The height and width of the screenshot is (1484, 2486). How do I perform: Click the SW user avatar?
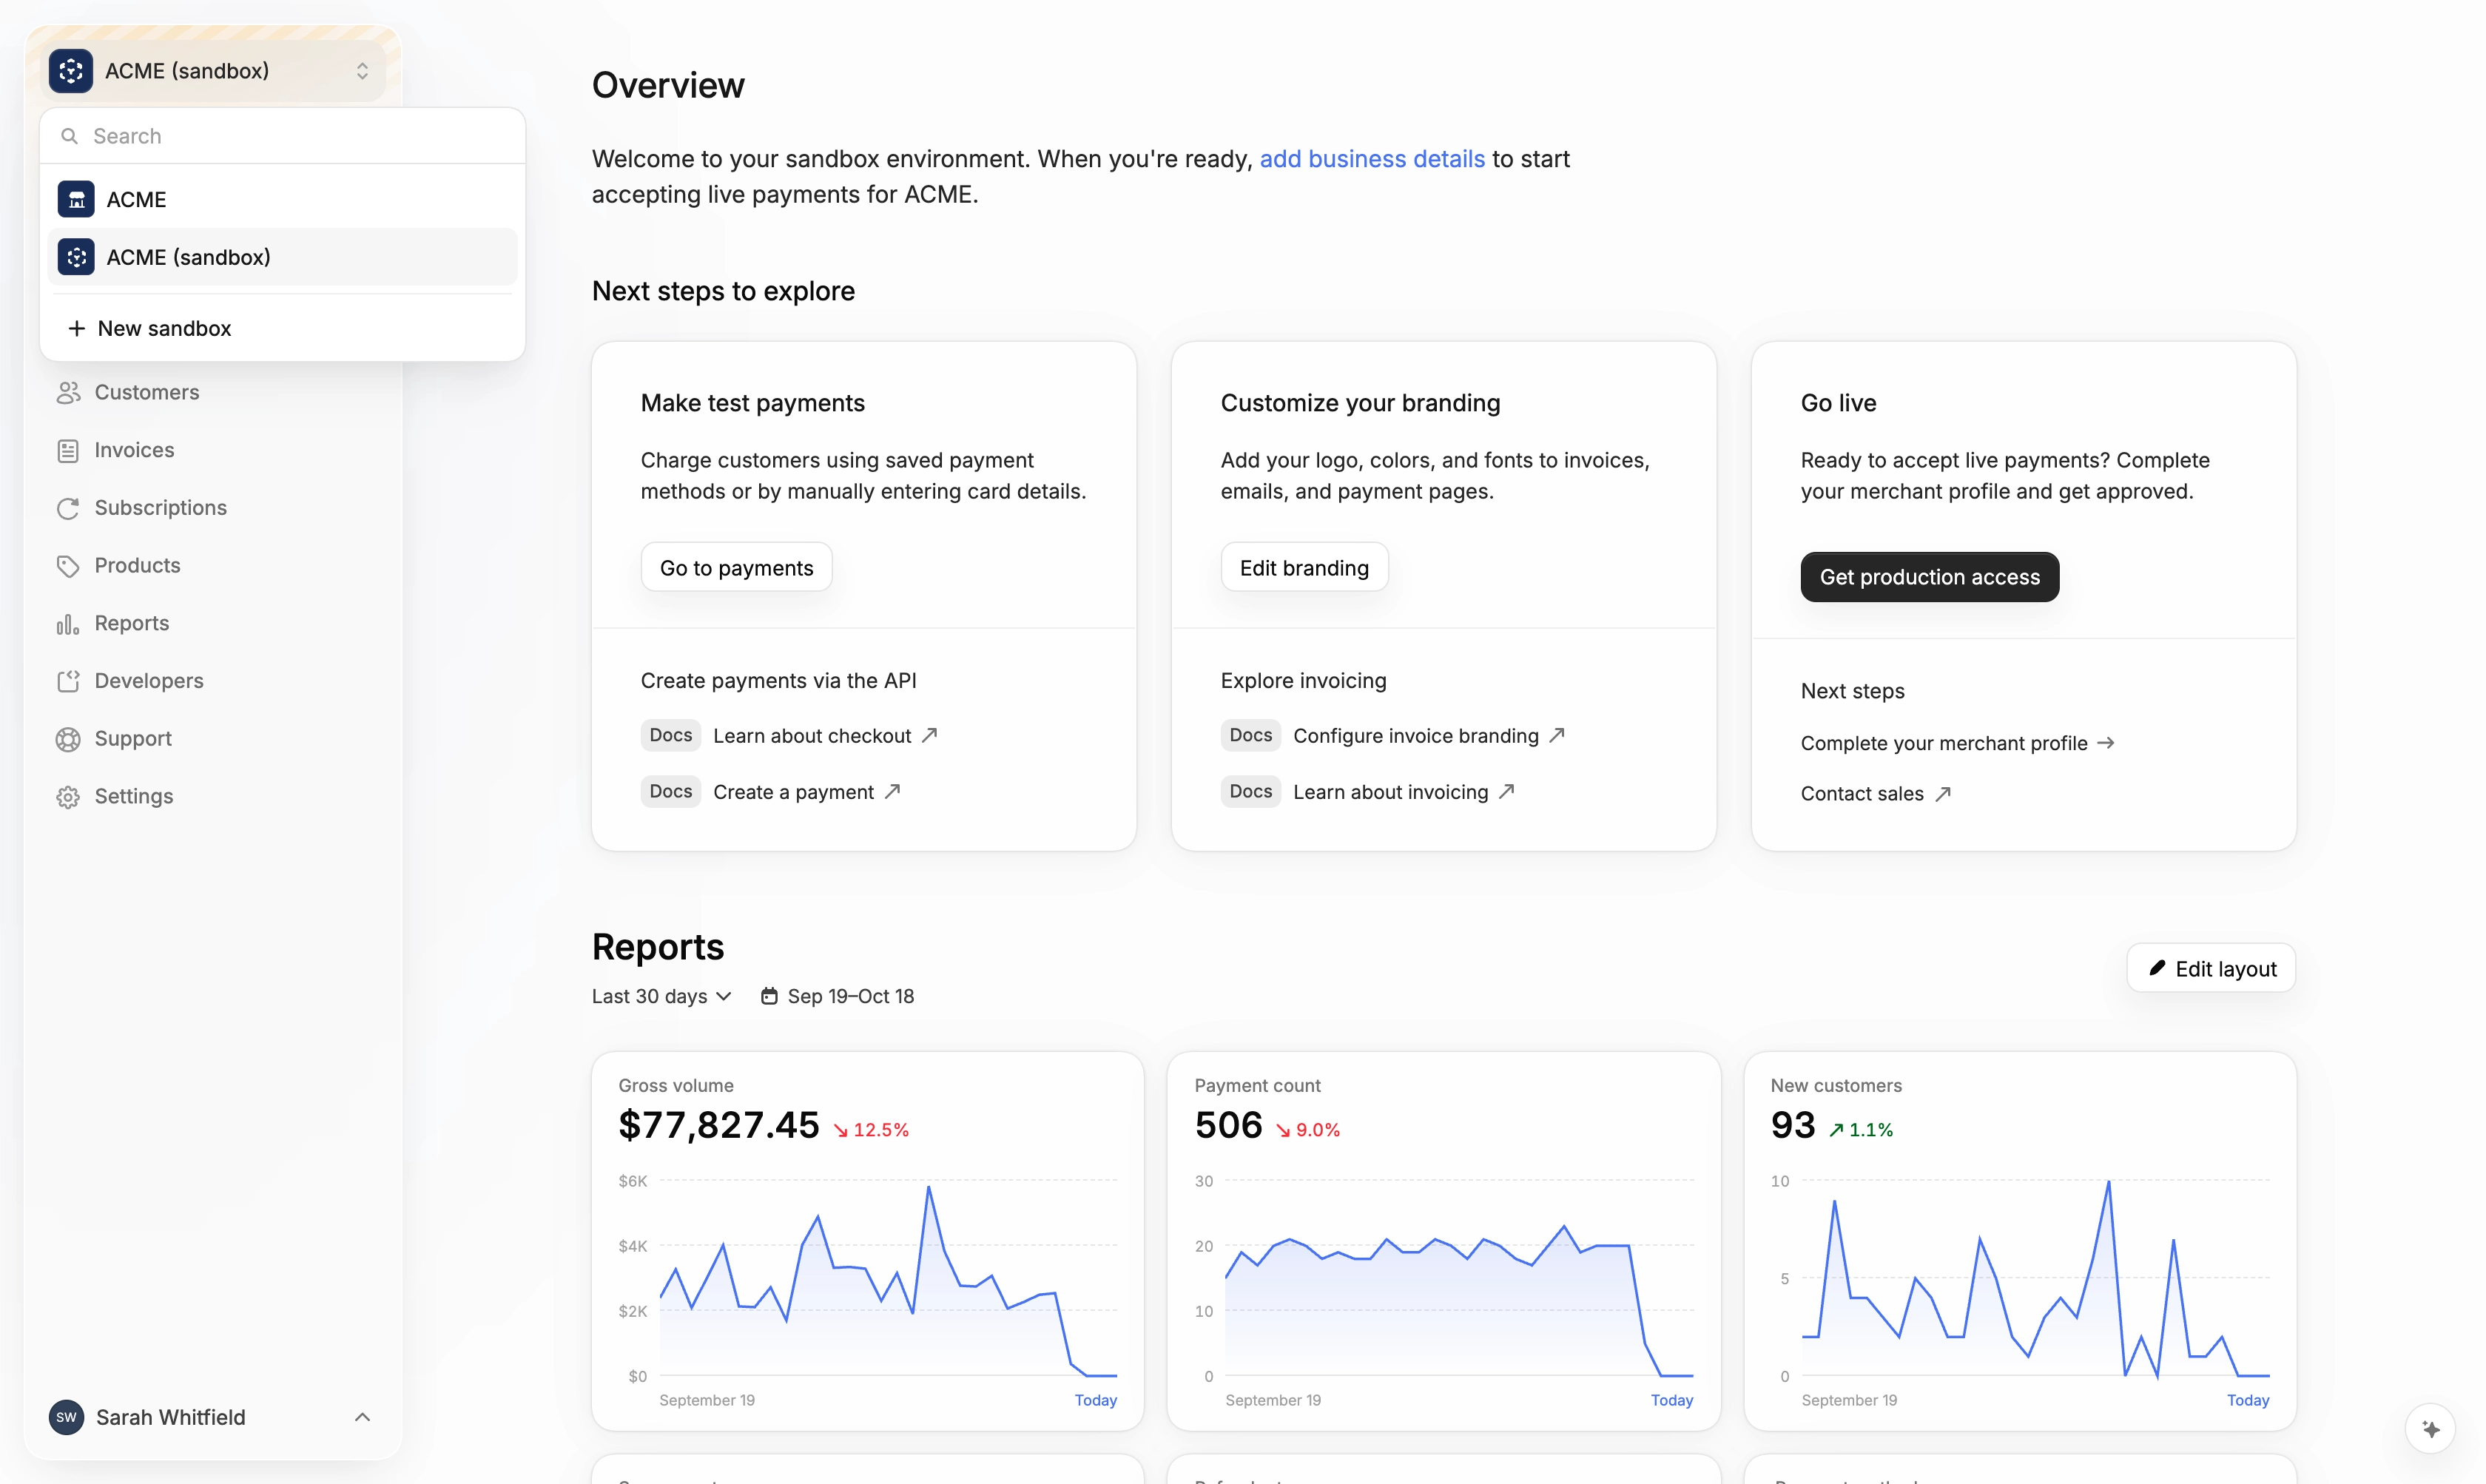[67, 1417]
